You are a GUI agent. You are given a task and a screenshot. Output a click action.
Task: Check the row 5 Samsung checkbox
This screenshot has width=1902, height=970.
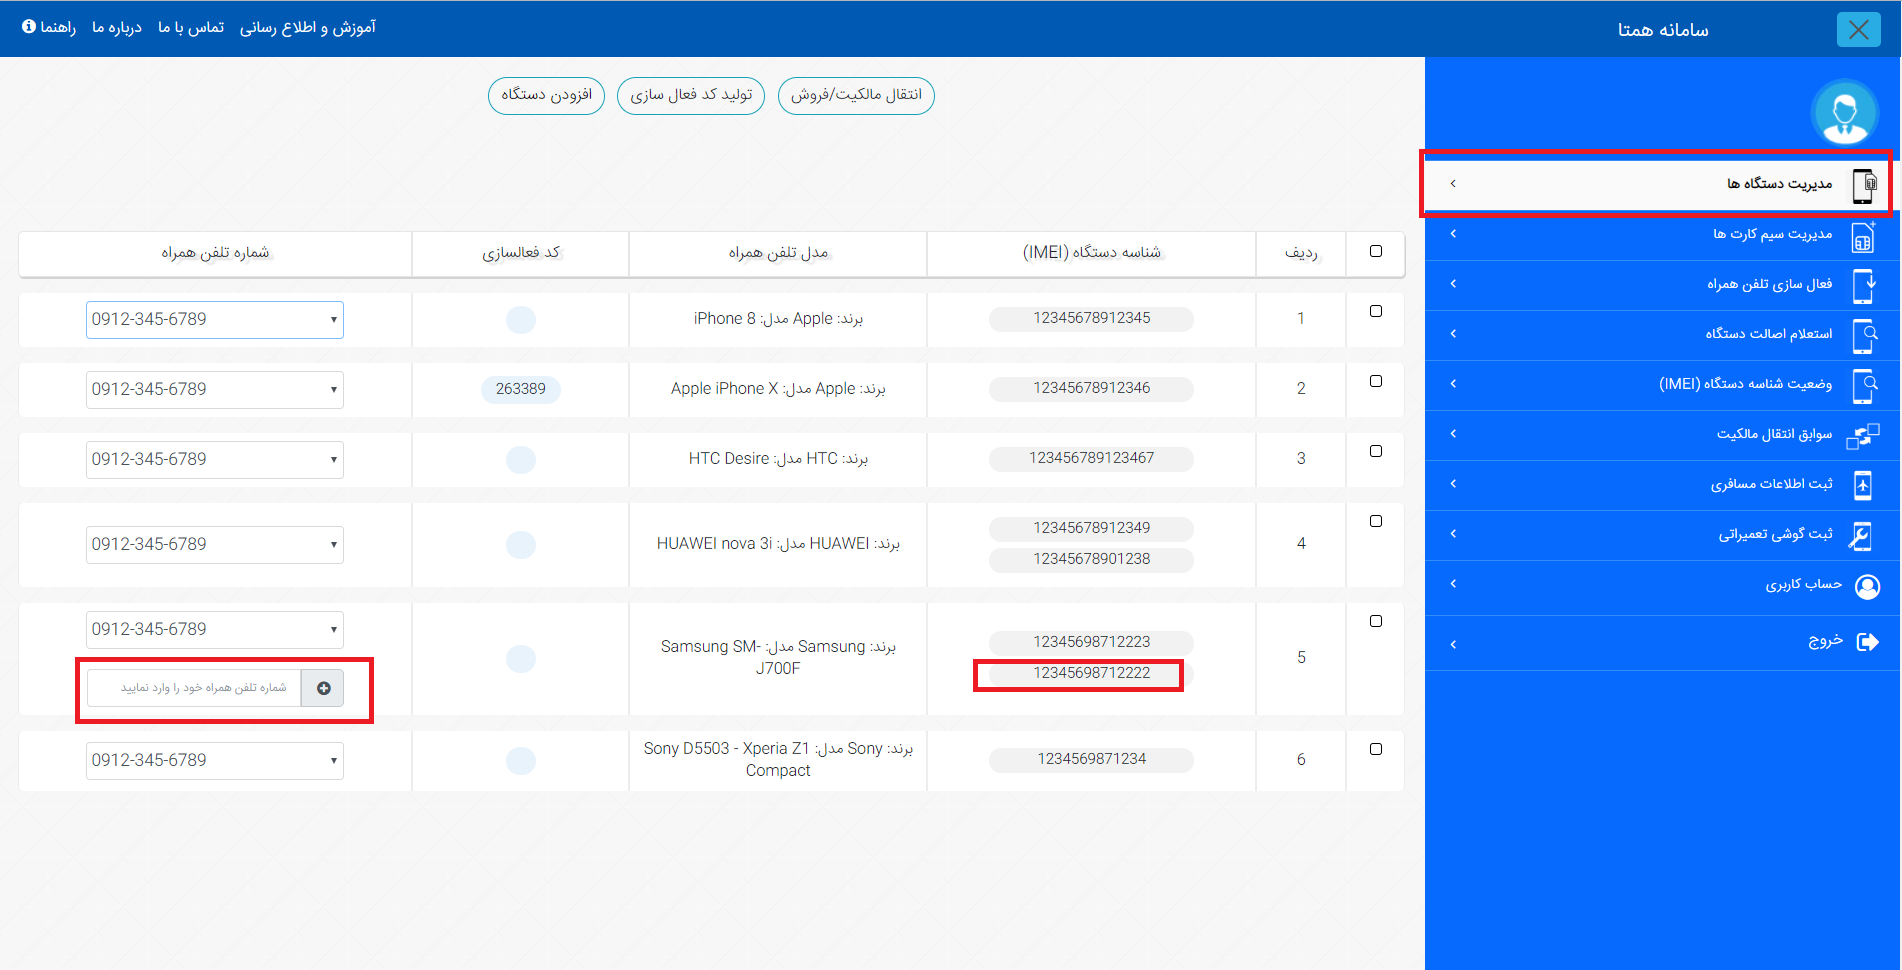(1376, 621)
